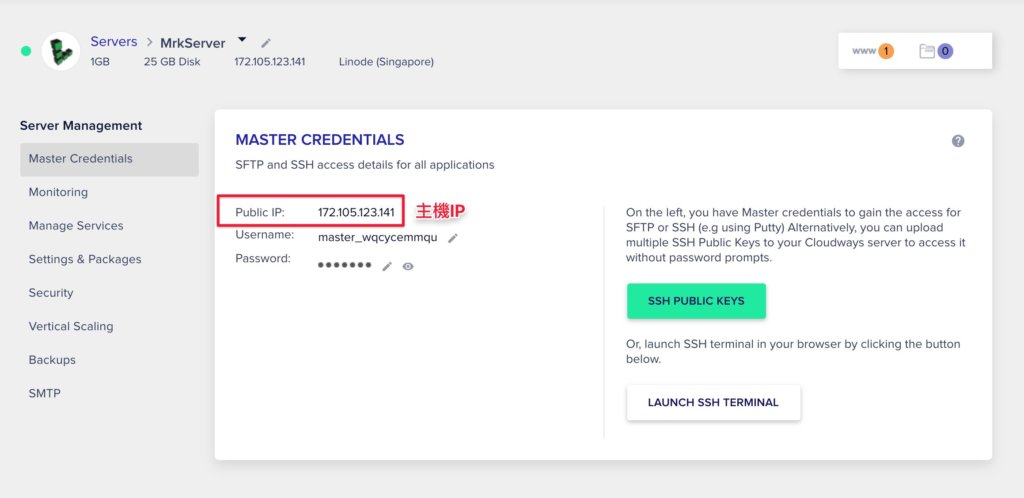Click the LAUNCH SSH TERMINAL button
1024x498 pixels.
pos(713,403)
